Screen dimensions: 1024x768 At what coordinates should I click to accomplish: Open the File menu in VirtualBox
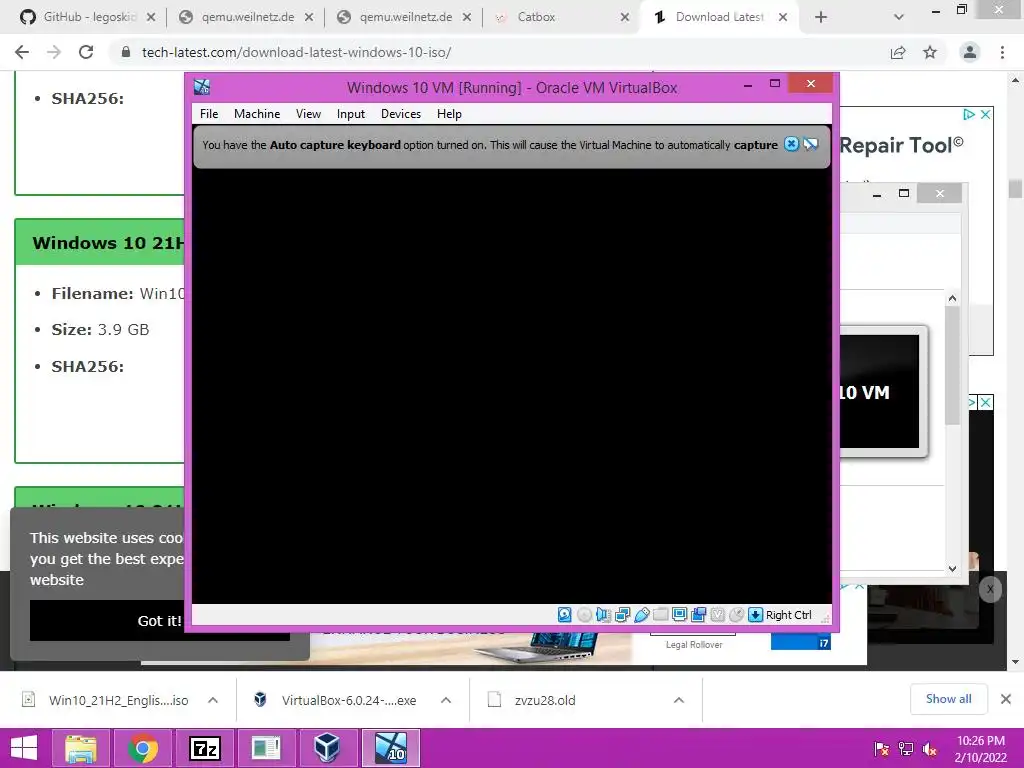pos(209,114)
